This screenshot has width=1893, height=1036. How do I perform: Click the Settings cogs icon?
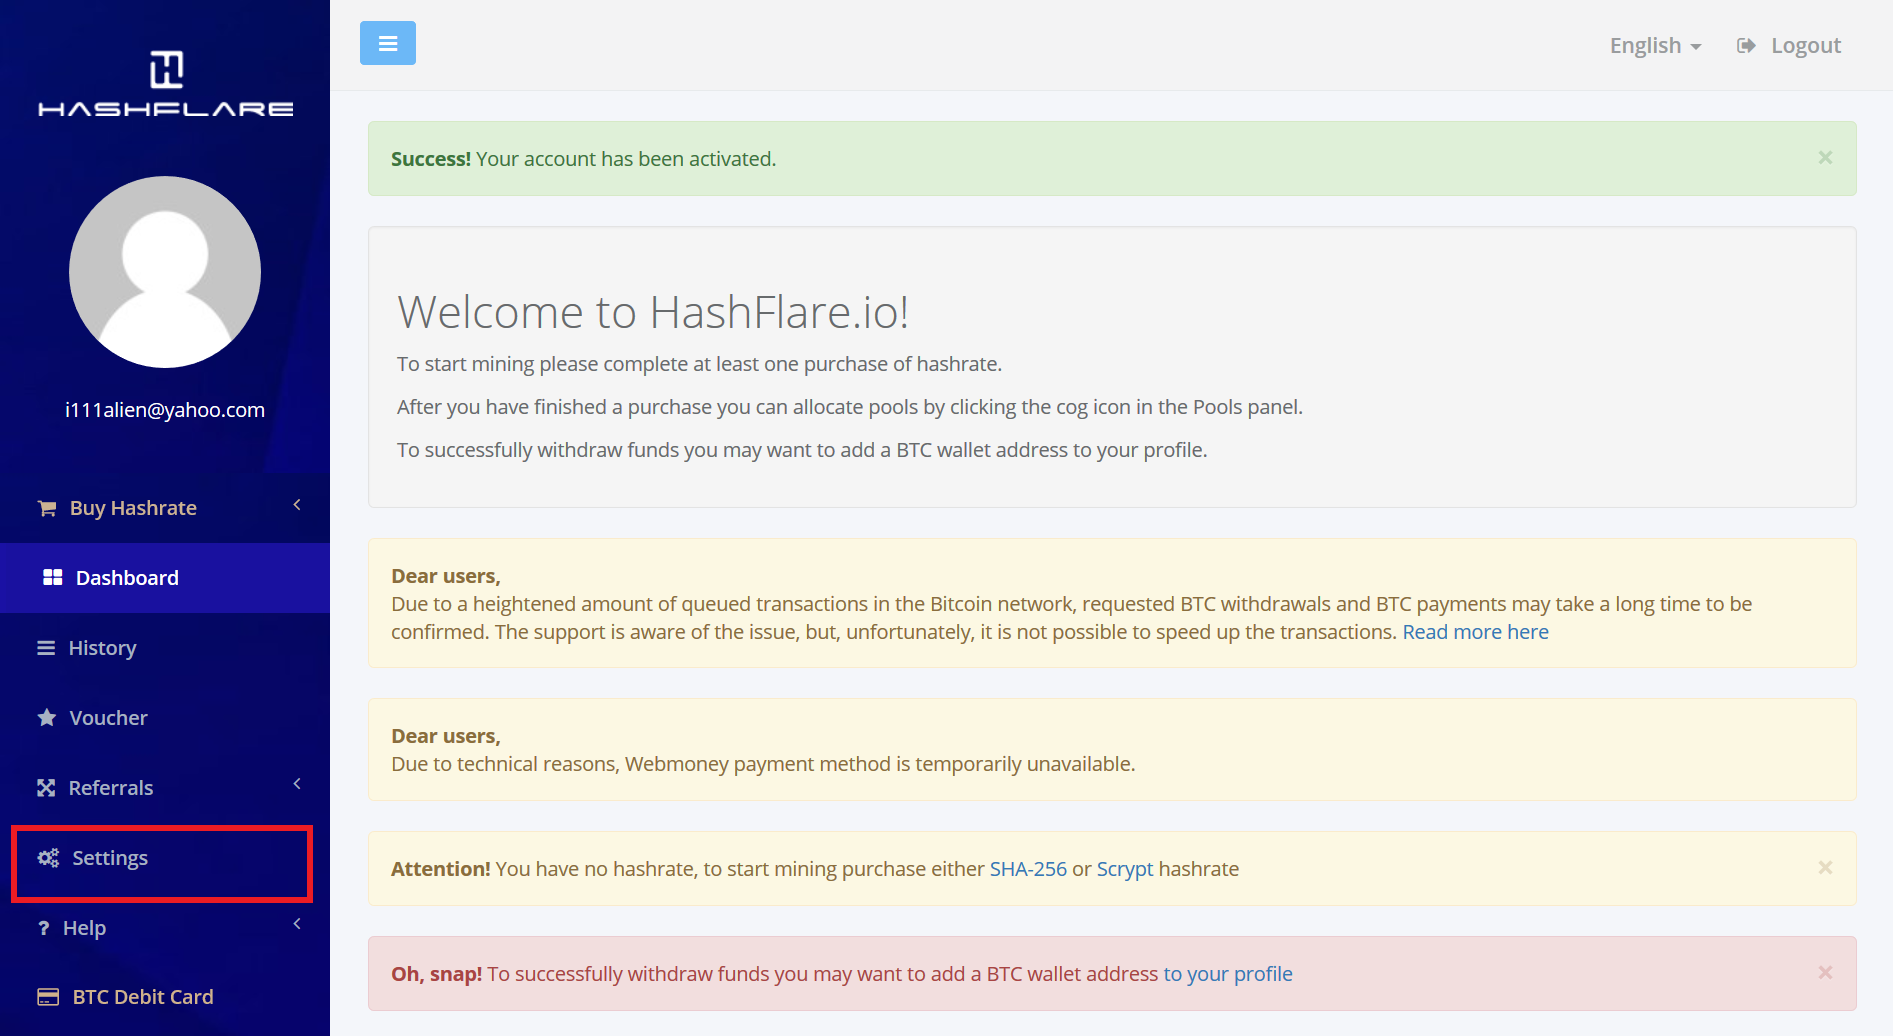(48, 858)
